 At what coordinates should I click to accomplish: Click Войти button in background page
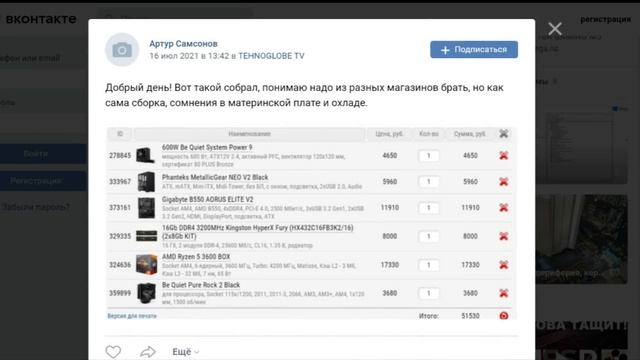43,153
